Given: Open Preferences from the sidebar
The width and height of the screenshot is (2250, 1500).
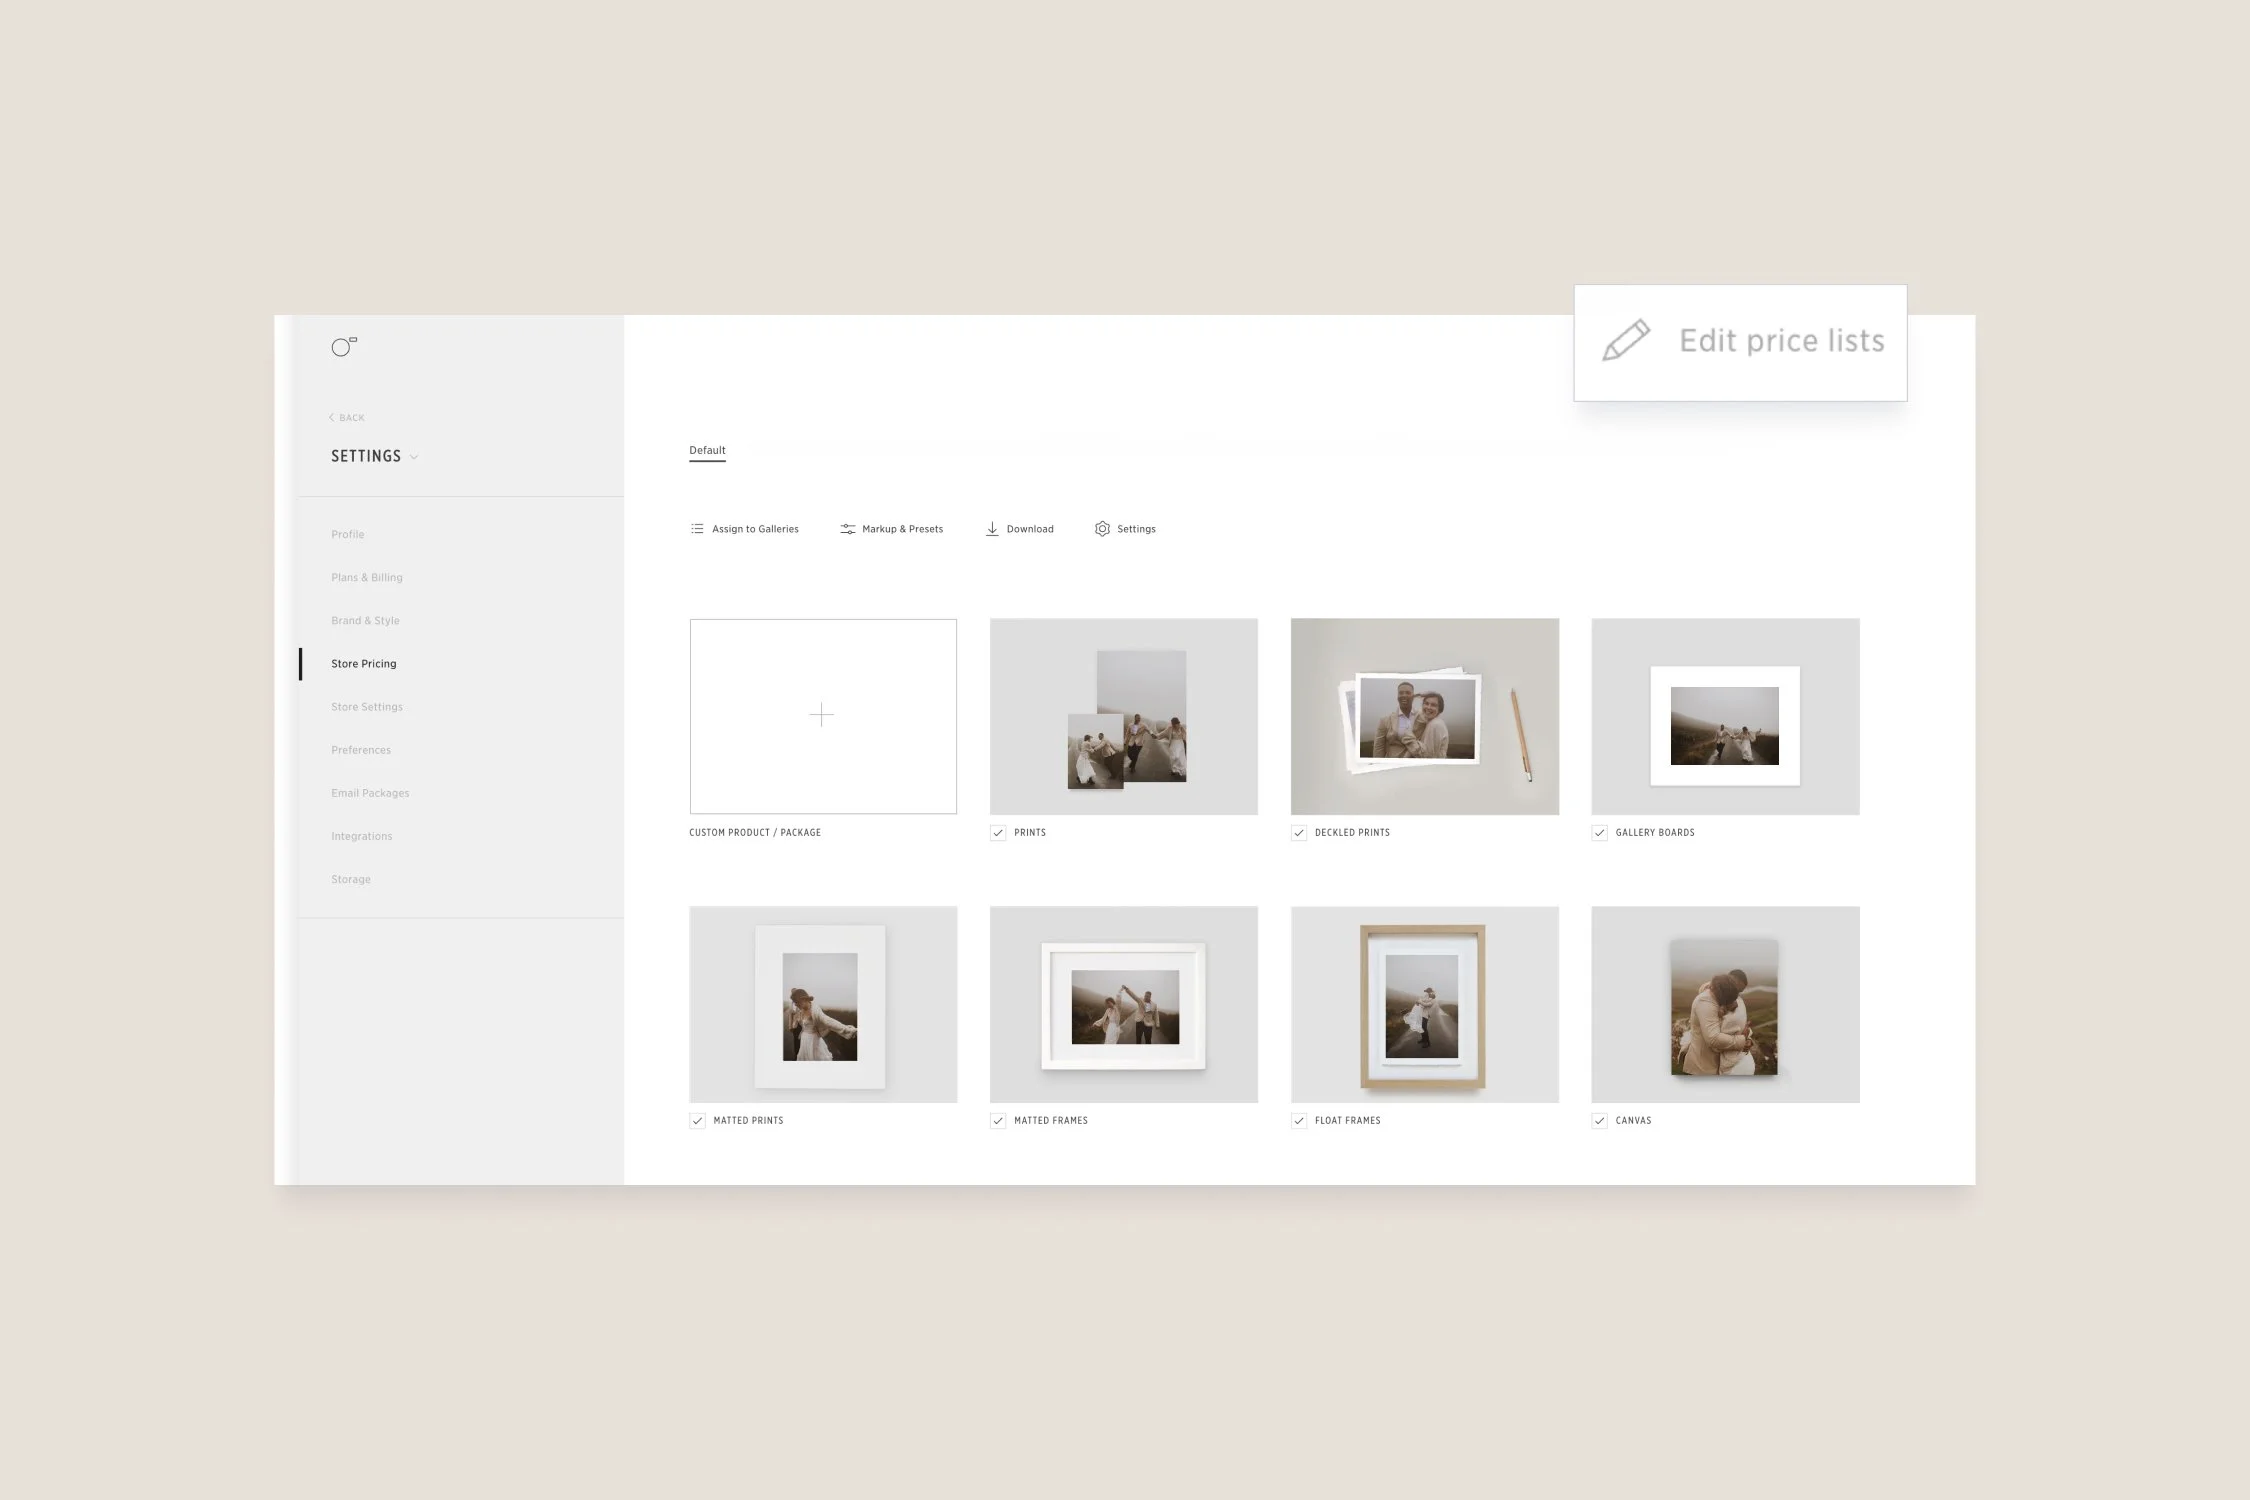Looking at the screenshot, I should point(361,749).
